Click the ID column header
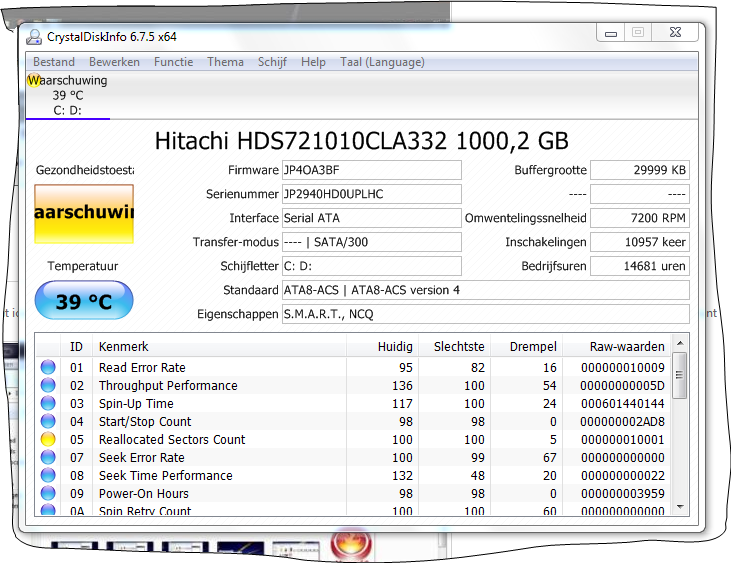 click(76, 346)
